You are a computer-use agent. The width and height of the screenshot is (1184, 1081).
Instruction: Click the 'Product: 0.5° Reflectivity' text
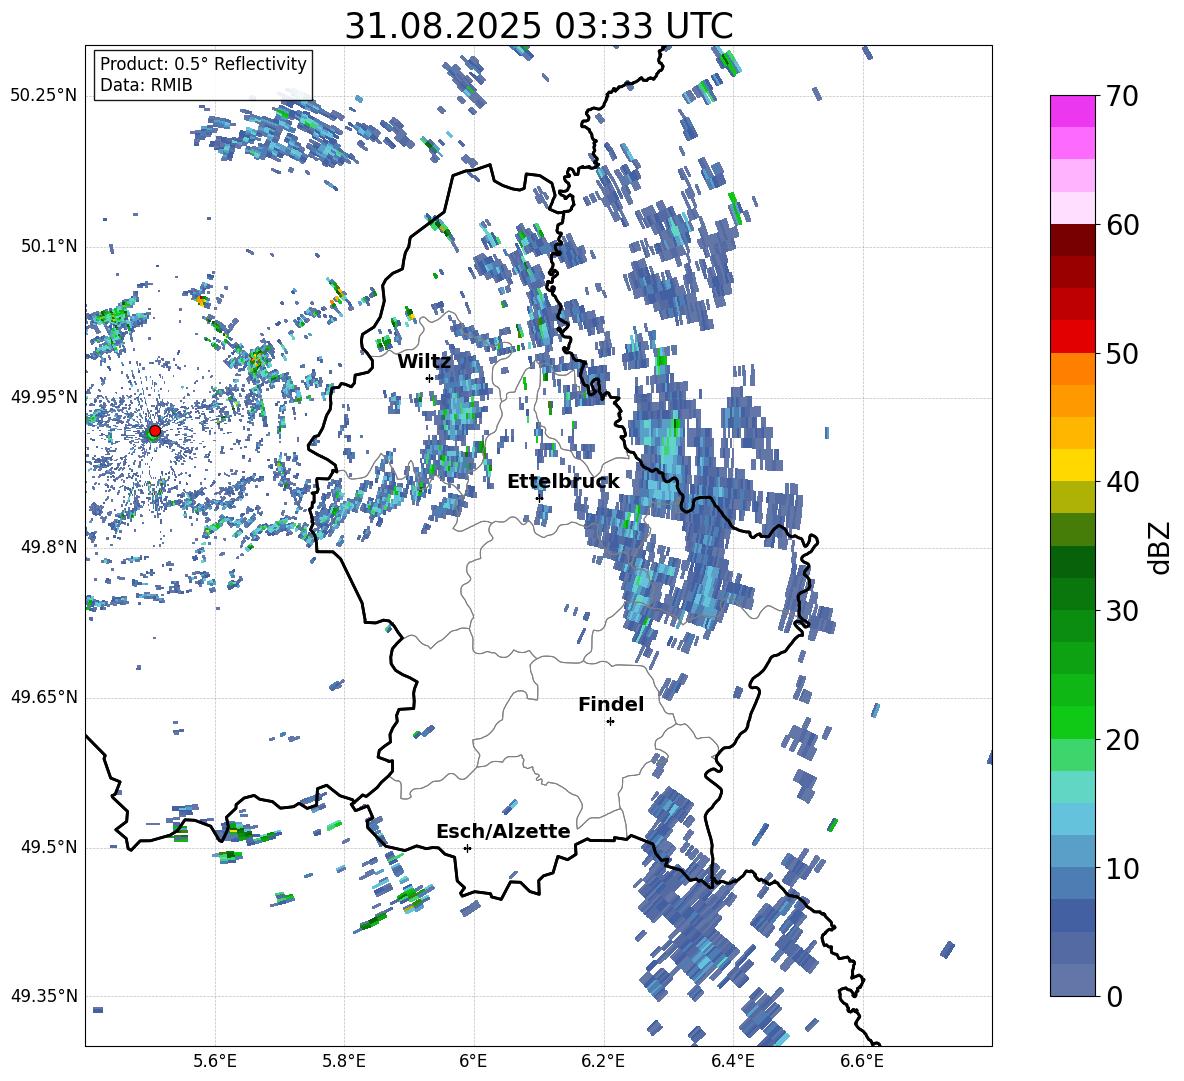(x=203, y=64)
